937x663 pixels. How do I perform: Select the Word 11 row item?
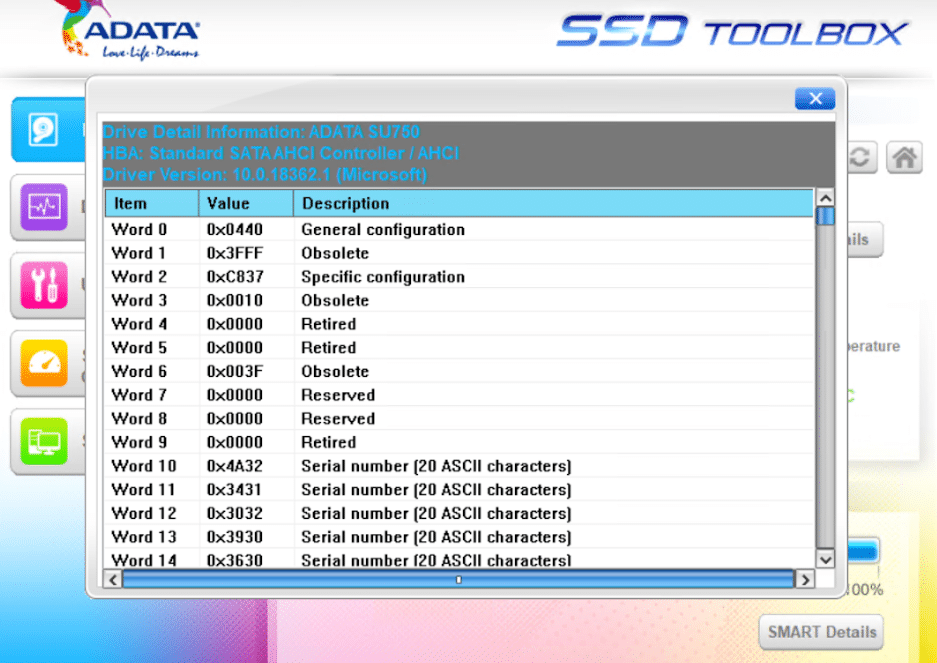143,490
